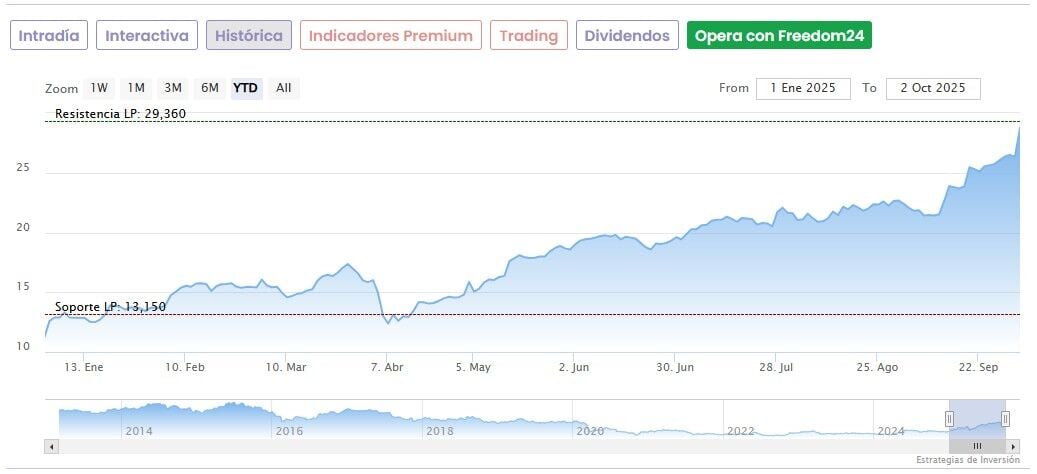The width and height of the screenshot is (1037, 474).
Task: Set zoom range to 1M
Action: [x=136, y=88]
